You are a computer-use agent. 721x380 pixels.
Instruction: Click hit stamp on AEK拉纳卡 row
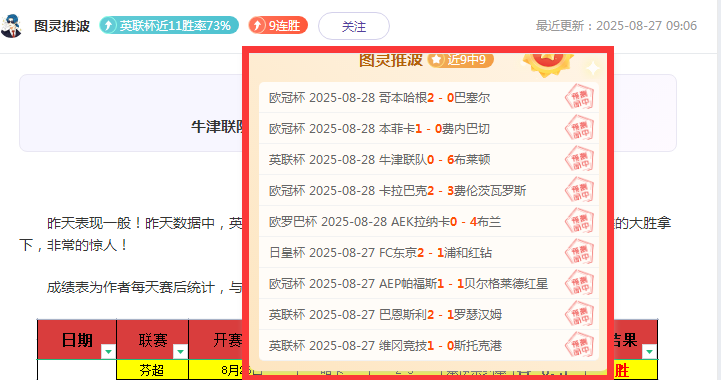(x=579, y=221)
